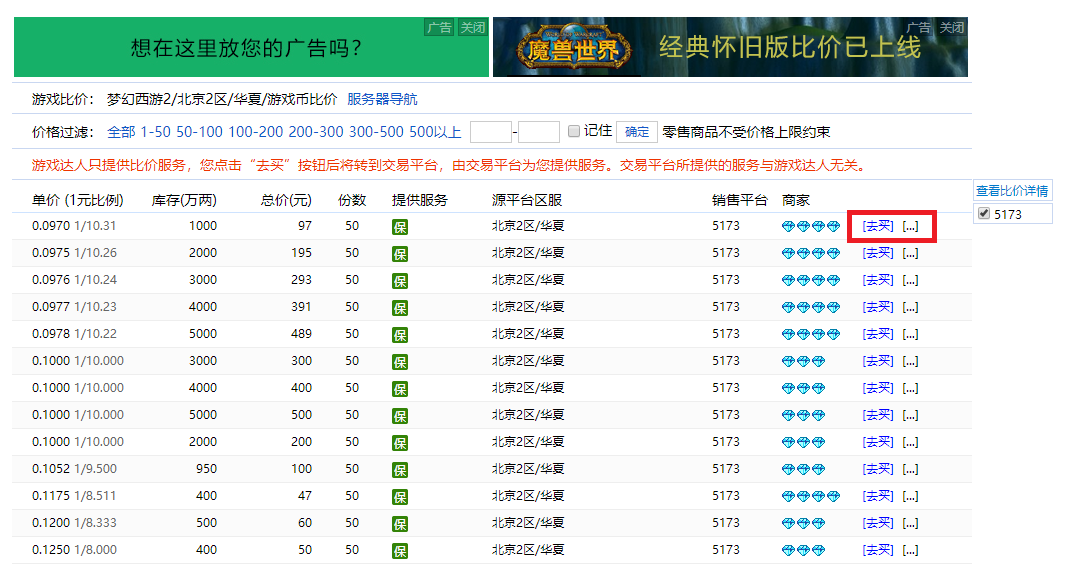Screen dimensions: 1078x573
Task: Select the 100-200 price filter
Action: (x=255, y=132)
